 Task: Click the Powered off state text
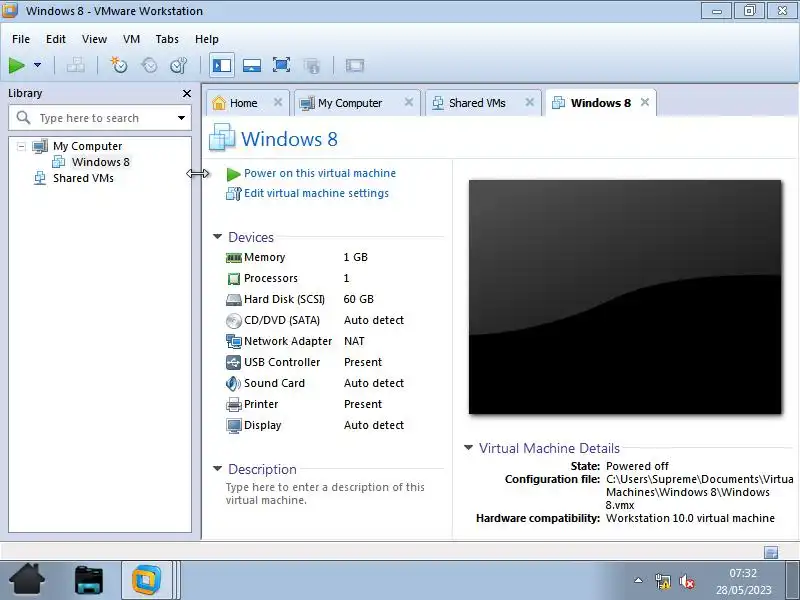coord(637,466)
